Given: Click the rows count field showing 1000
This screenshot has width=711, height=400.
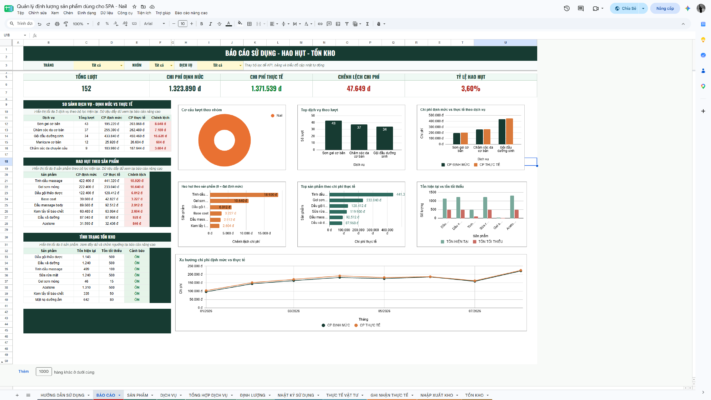Looking at the screenshot, I should tap(44, 371).
